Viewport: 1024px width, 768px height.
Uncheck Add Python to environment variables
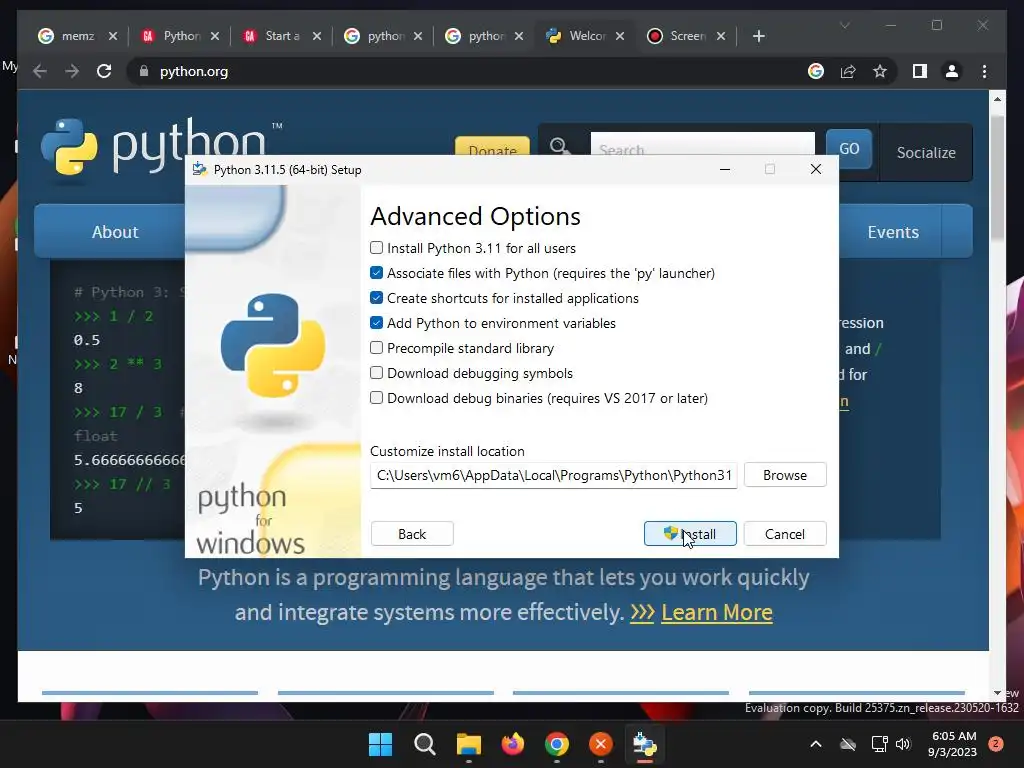coord(376,323)
